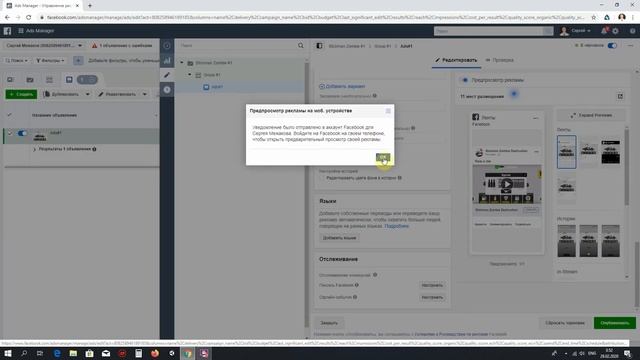Click the add variant link
The width and height of the screenshot is (640, 360).
tap(342, 87)
